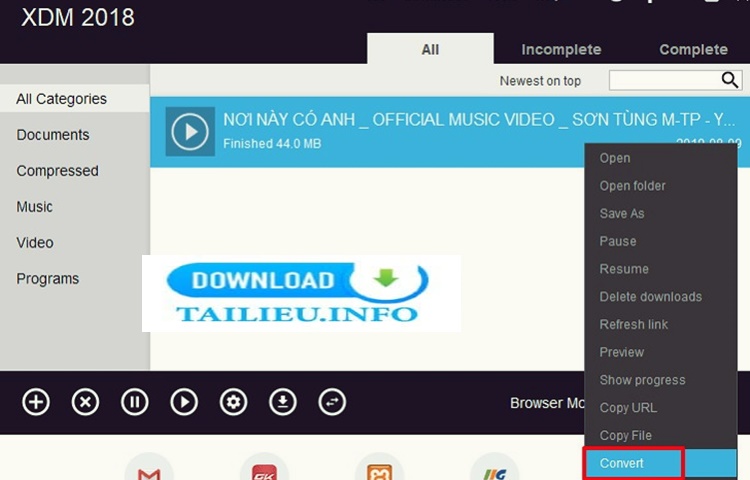The image size is (750, 480).
Task: Choose Copy URL from context menu
Action: [x=660, y=407]
